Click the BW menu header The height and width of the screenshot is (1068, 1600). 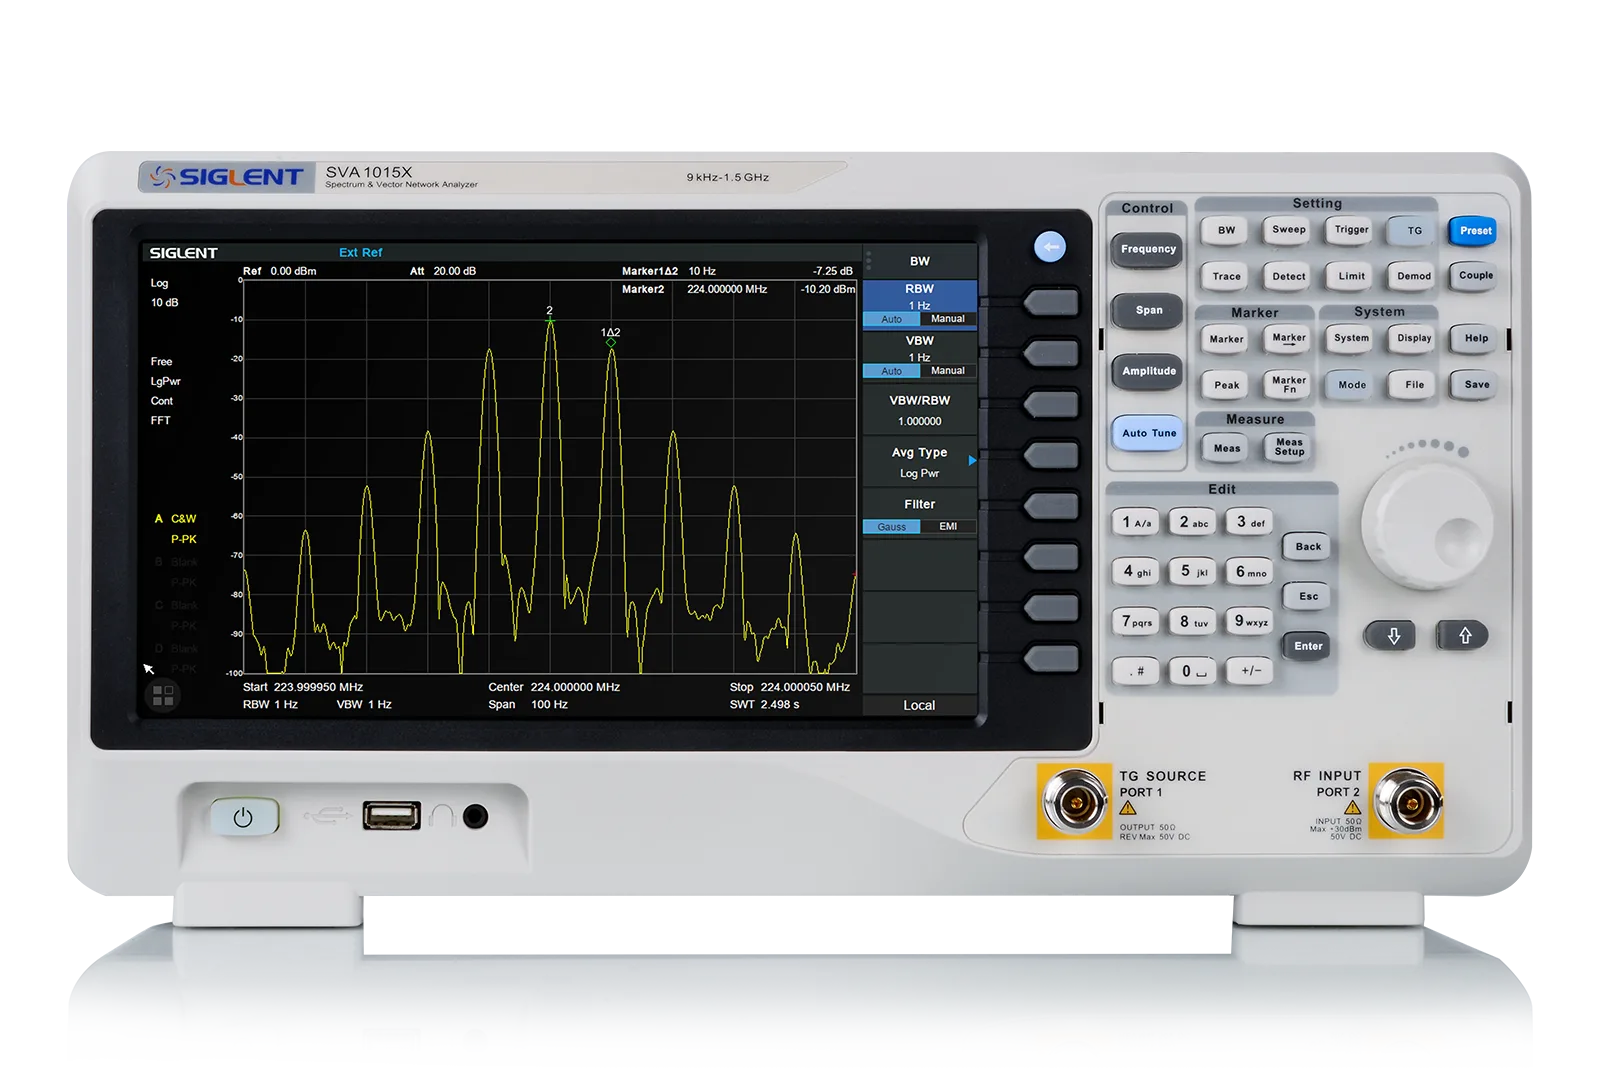(x=920, y=261)
